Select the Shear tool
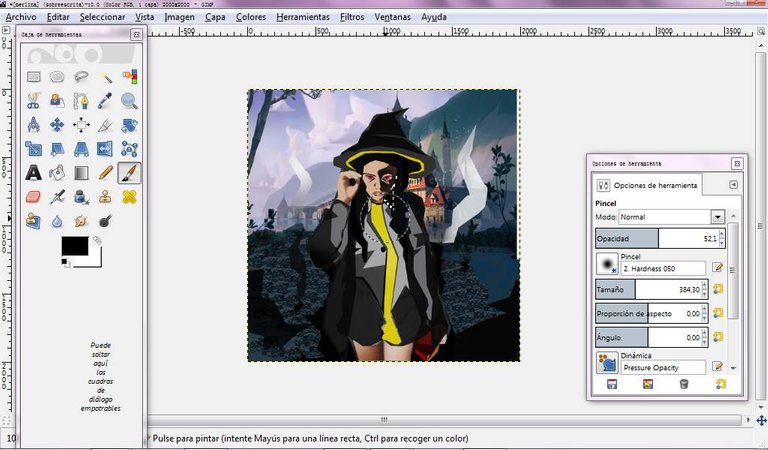768x450 pixels. [57, 149]
